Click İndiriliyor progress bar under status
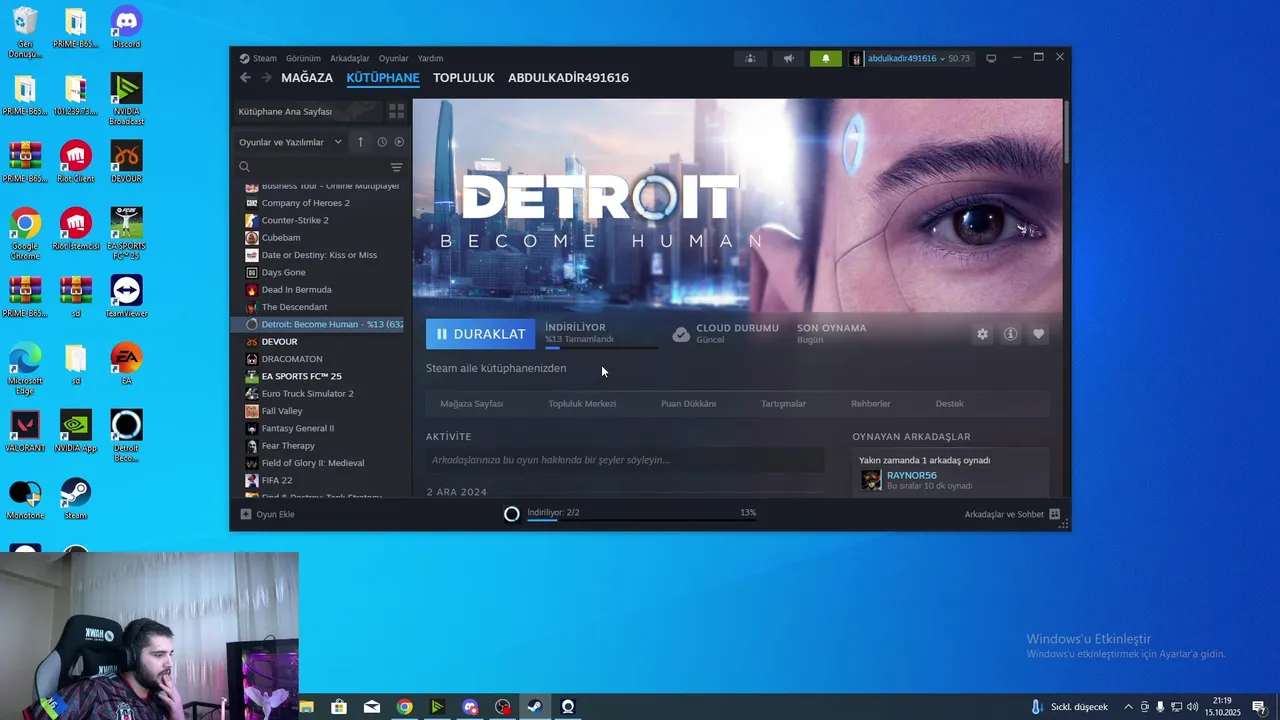The image size is (1280, 720). 601,347
